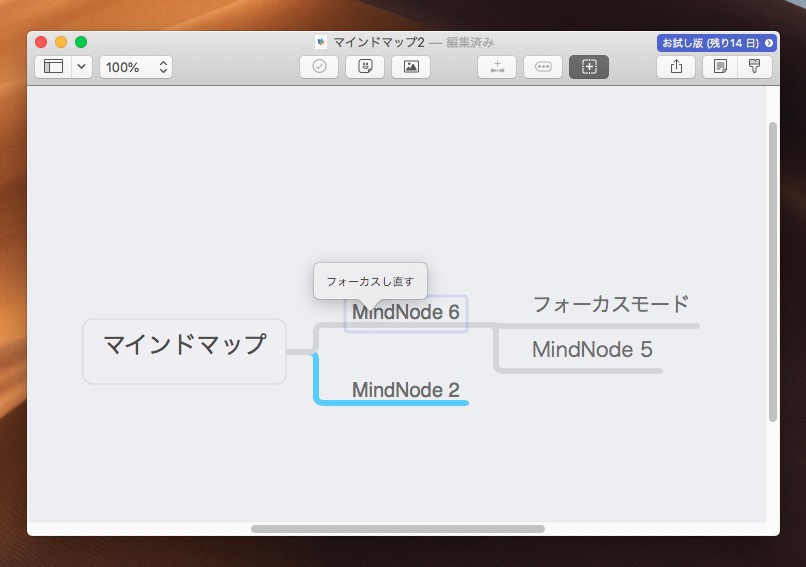Click the document icon in title bar
The height and width of the screenshot is (567, 806).
pos(321,43)
